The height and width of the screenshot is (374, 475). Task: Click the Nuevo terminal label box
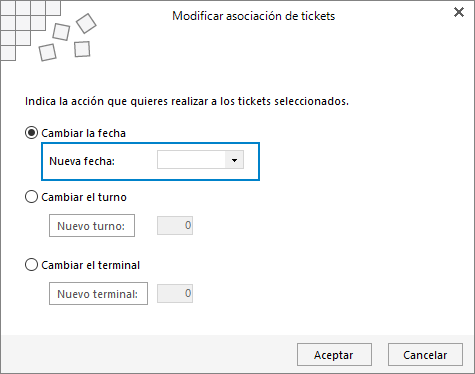point(98,294)
